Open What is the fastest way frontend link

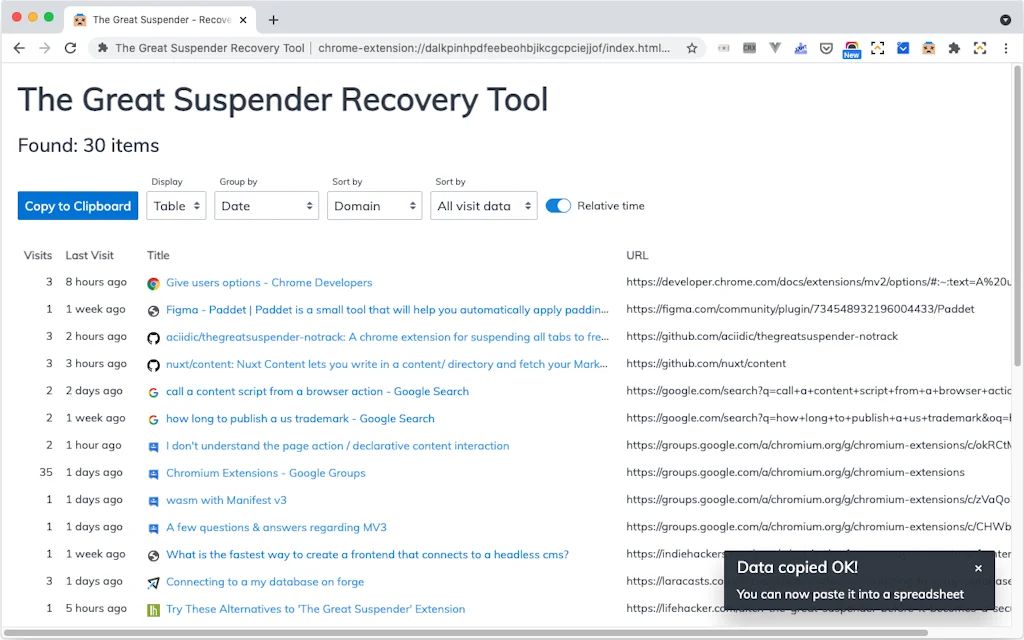tap(367, 554)
